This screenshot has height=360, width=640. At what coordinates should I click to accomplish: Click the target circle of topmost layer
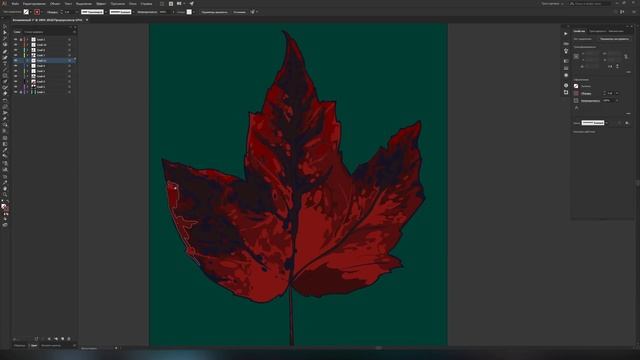pos(69,40)
